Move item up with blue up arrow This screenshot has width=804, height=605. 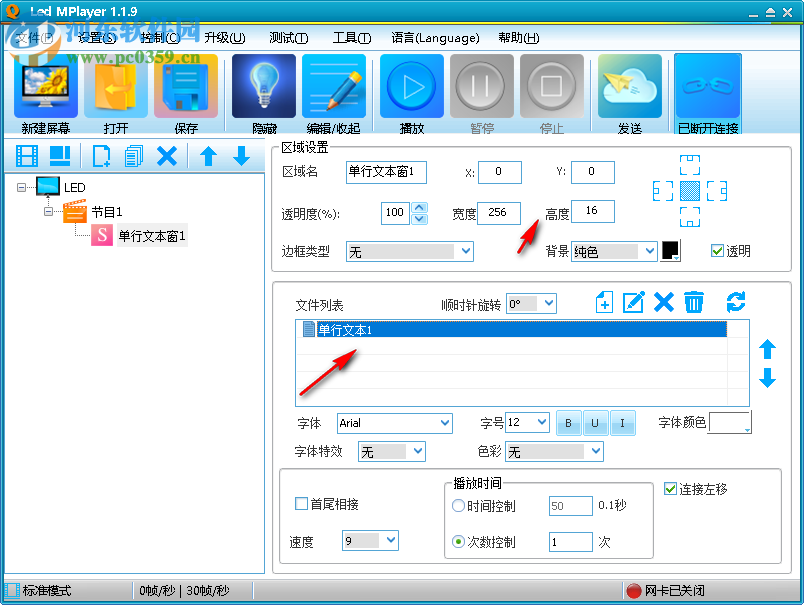pos(768,350)
